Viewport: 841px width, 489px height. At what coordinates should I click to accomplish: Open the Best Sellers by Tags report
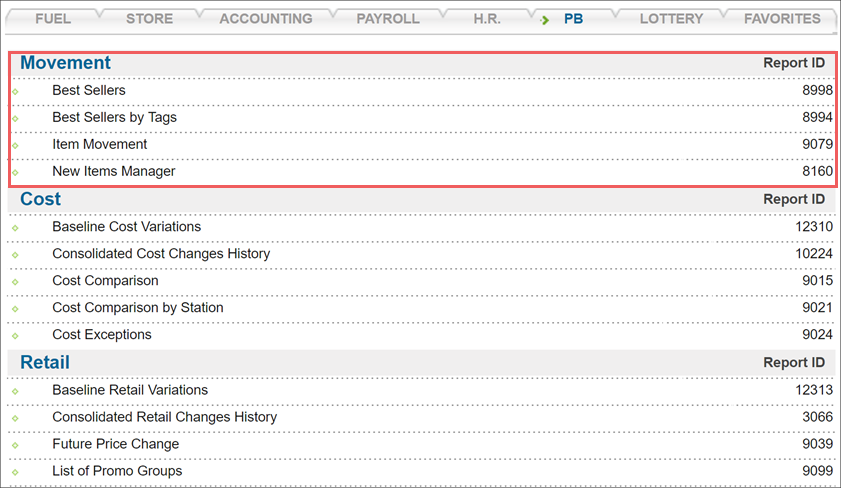tap(114, 117)
